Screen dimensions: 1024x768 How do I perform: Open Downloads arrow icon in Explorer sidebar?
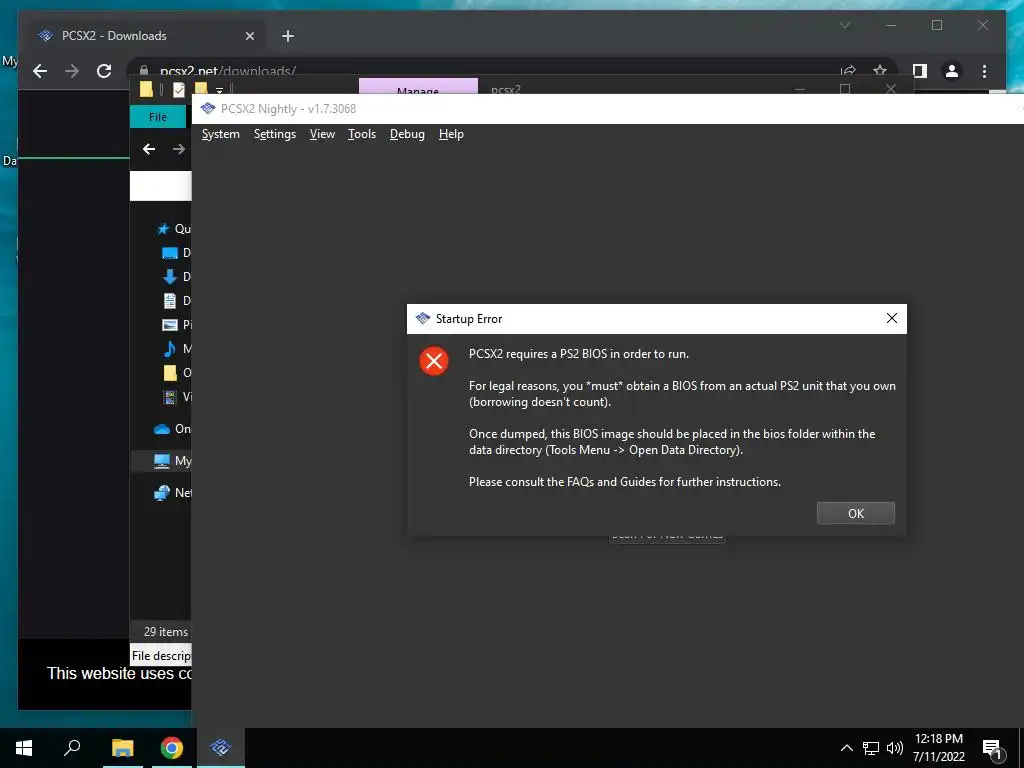[170, 277]
